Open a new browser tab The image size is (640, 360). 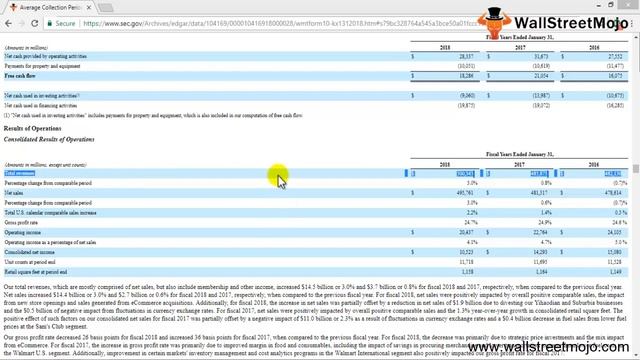point(106,7)
